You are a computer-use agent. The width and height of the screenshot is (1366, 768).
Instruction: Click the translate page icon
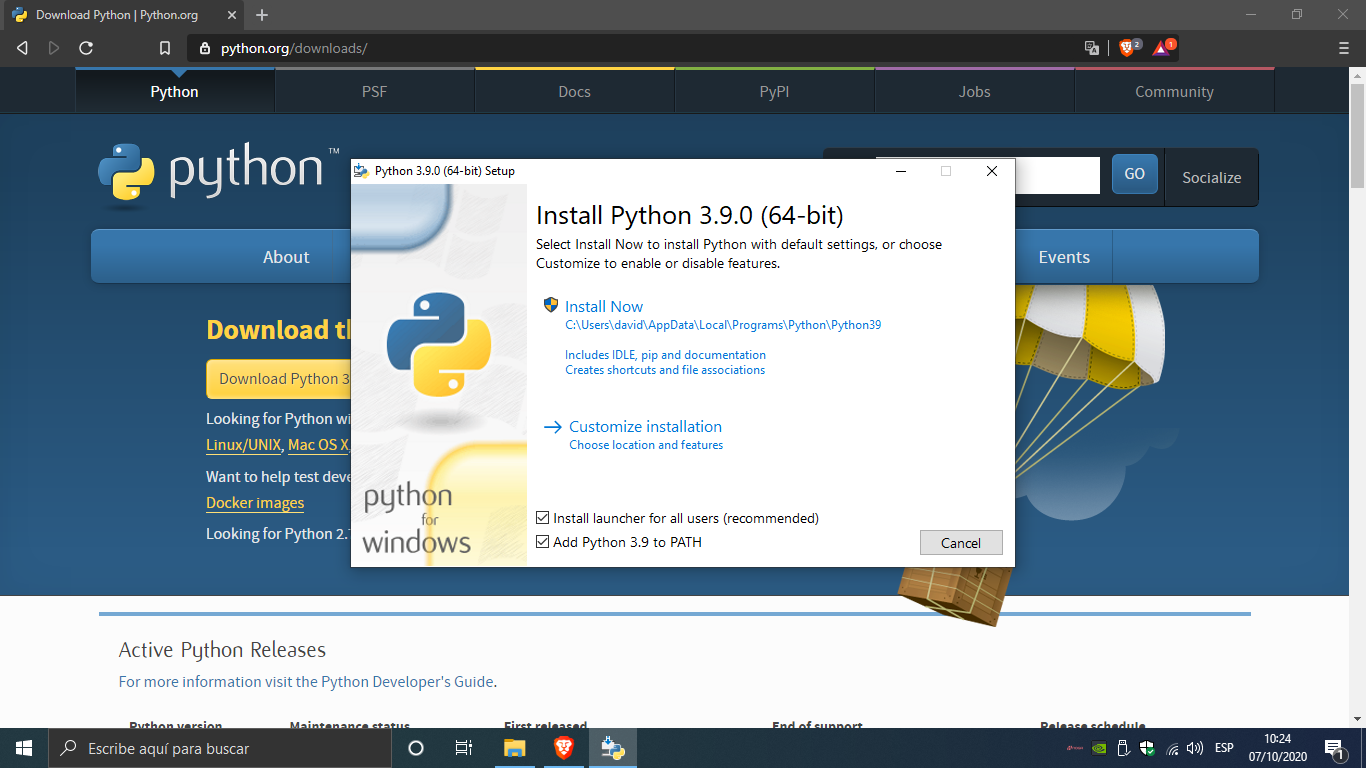coord(1092,48)
